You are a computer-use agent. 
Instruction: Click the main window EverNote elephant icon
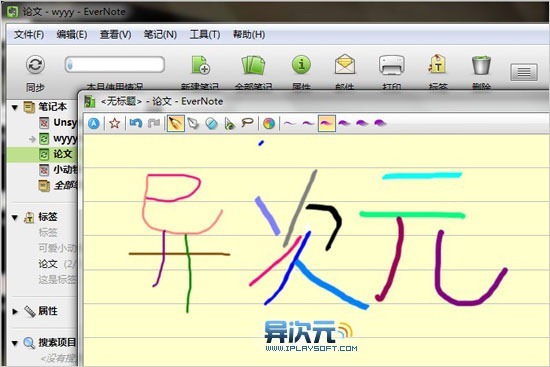click(x=13, y=12)
